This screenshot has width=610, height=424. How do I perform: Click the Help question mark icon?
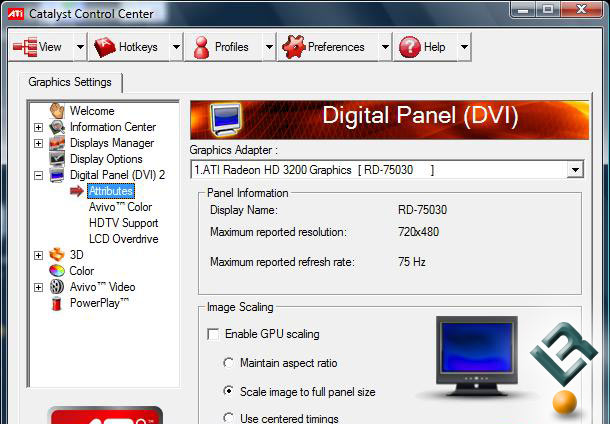[x=409, y=47]
